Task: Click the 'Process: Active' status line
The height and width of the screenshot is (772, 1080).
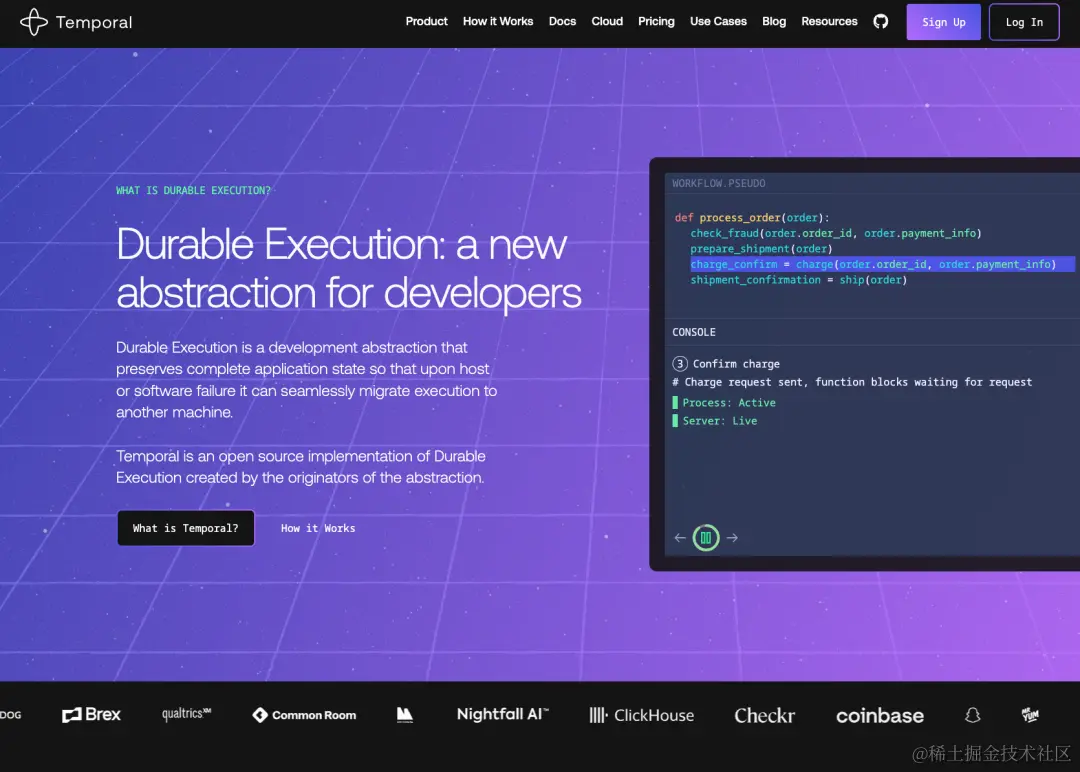Action: [x=724, y=402]
